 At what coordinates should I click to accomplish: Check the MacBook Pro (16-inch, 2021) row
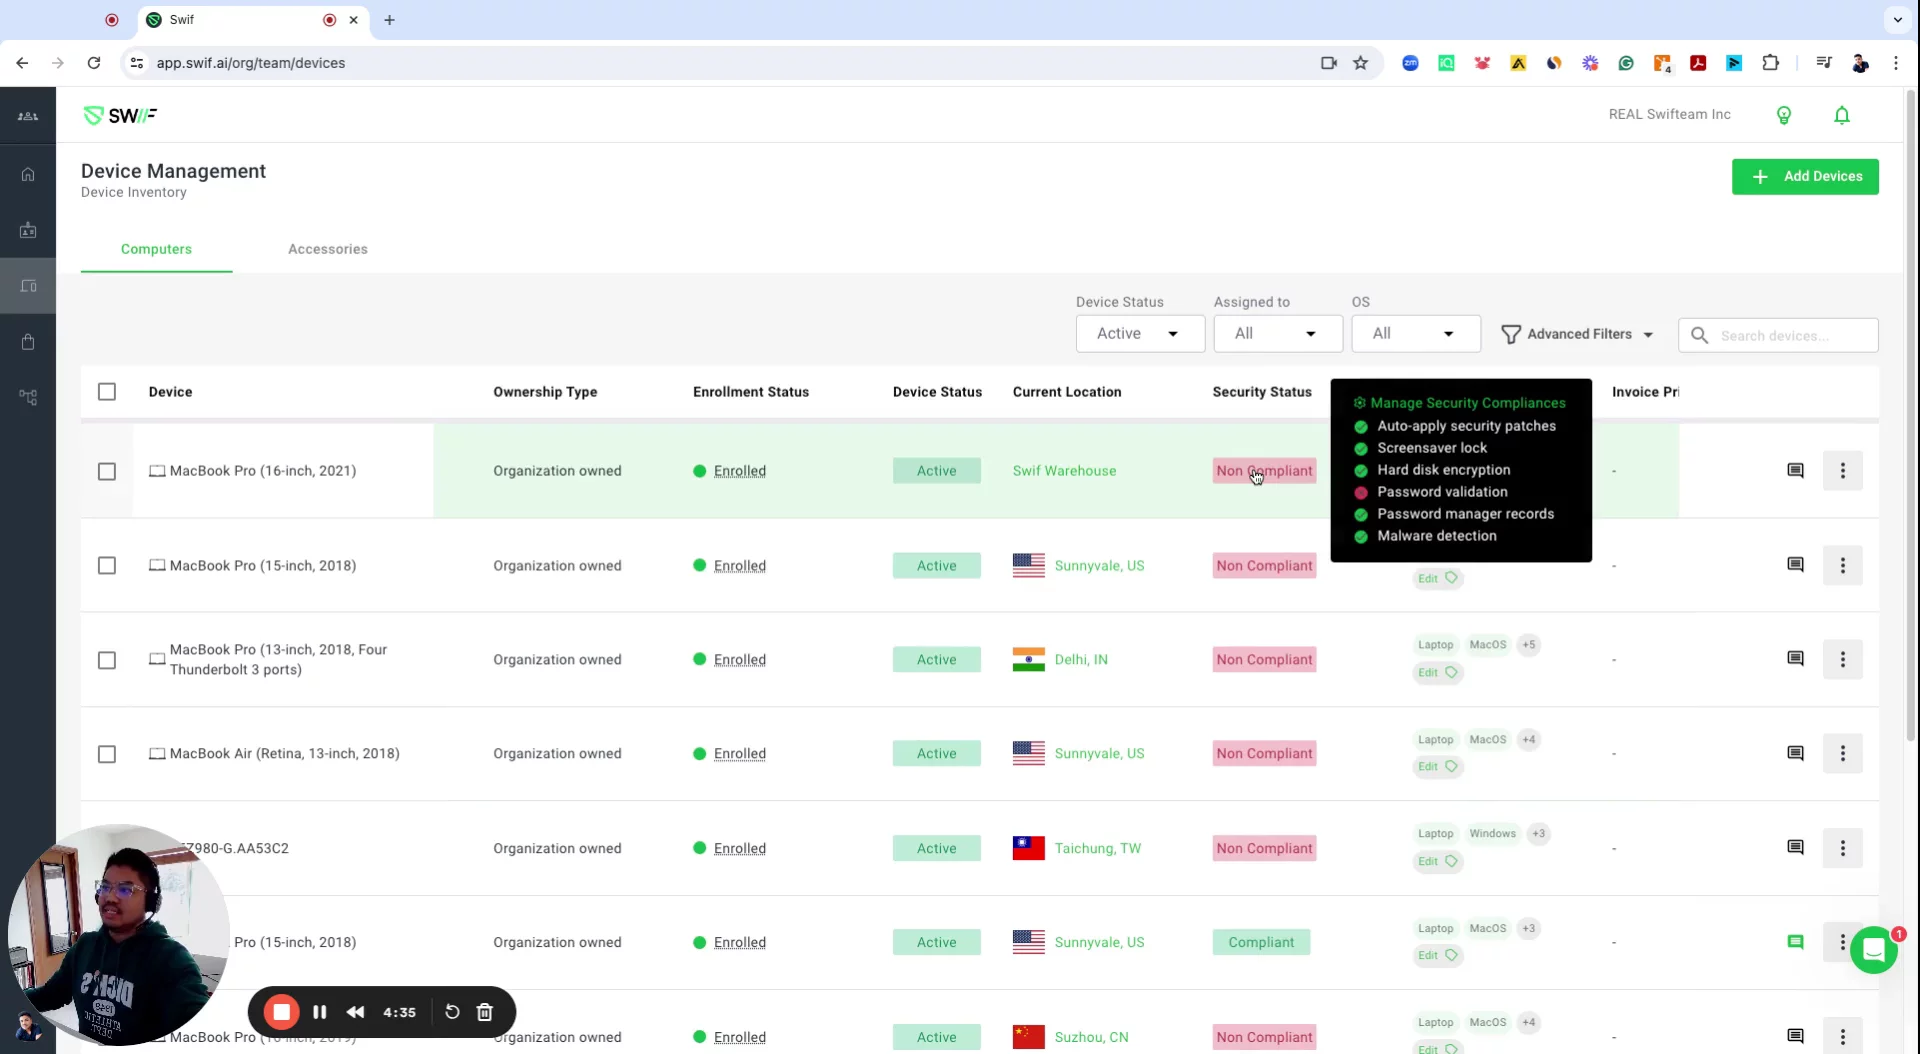click(x=107, y=471)
